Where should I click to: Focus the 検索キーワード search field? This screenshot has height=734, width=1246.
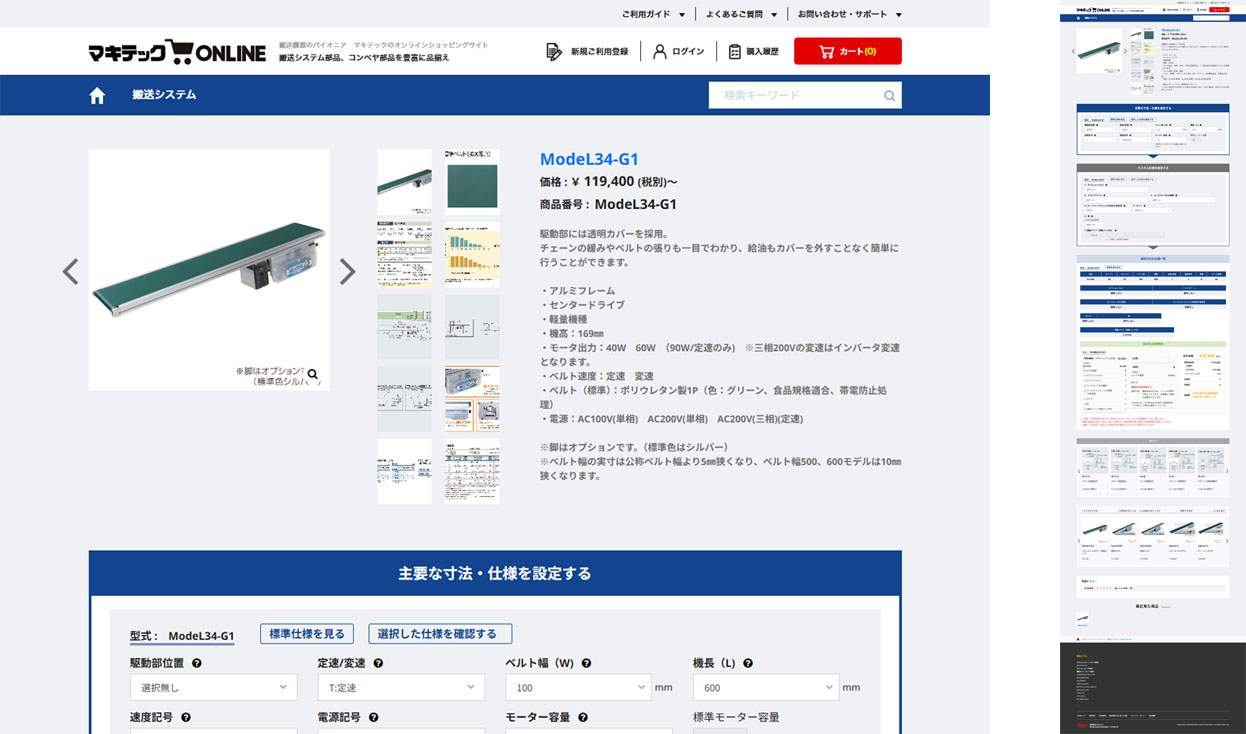pyautogui.click(x=795, y=95)
